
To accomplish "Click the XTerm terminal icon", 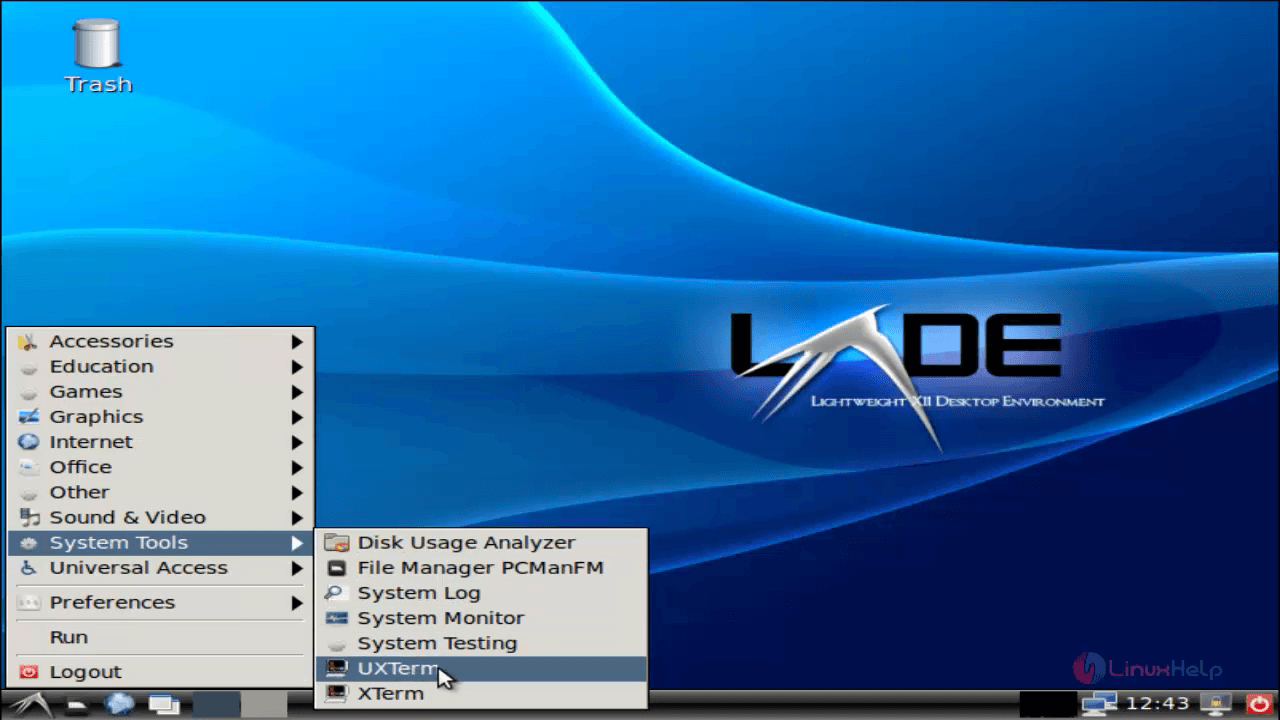I will 337,693.
